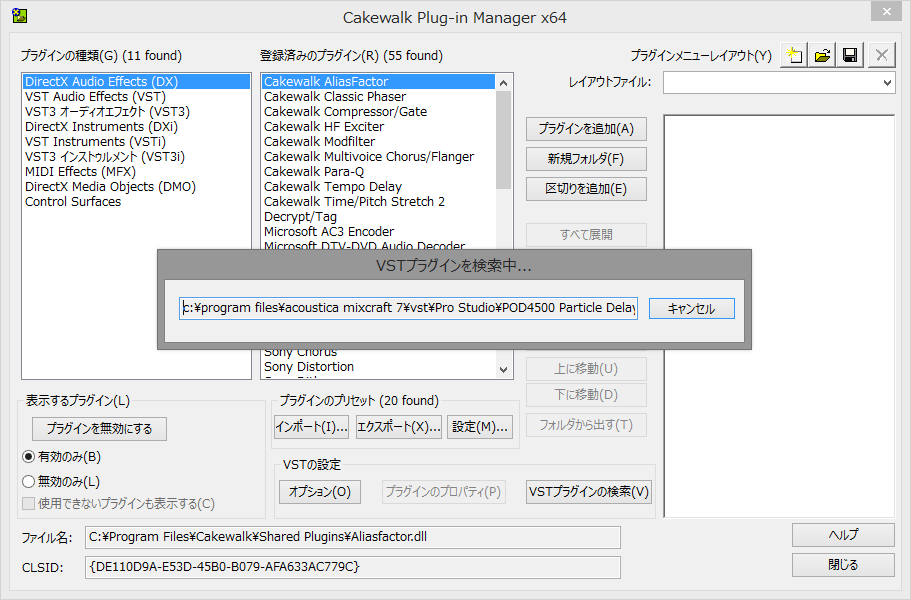The height and width of the screenshot is (600, 911).
Task: Click the registered plug-ins list scroll-up arrow
Action: (504, 82)
